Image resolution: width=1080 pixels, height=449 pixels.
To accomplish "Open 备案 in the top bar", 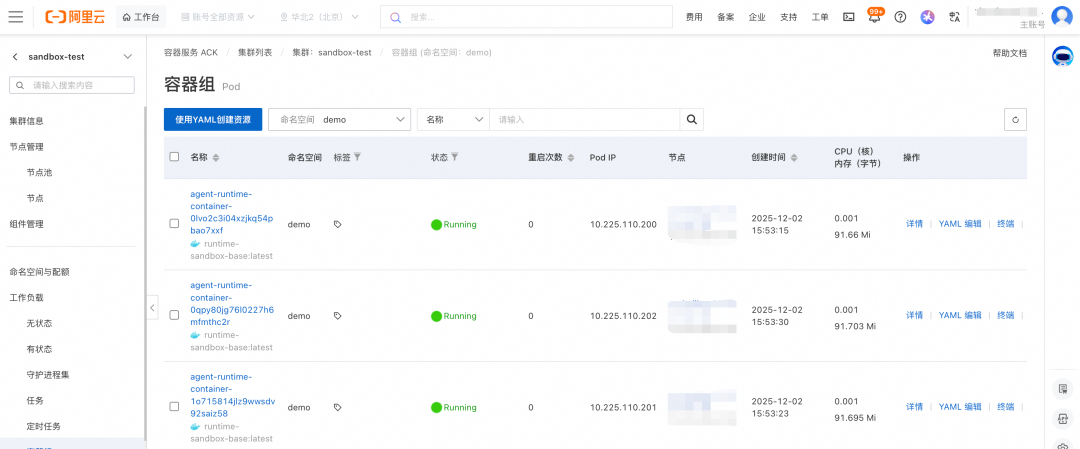I will pos(725,17).
